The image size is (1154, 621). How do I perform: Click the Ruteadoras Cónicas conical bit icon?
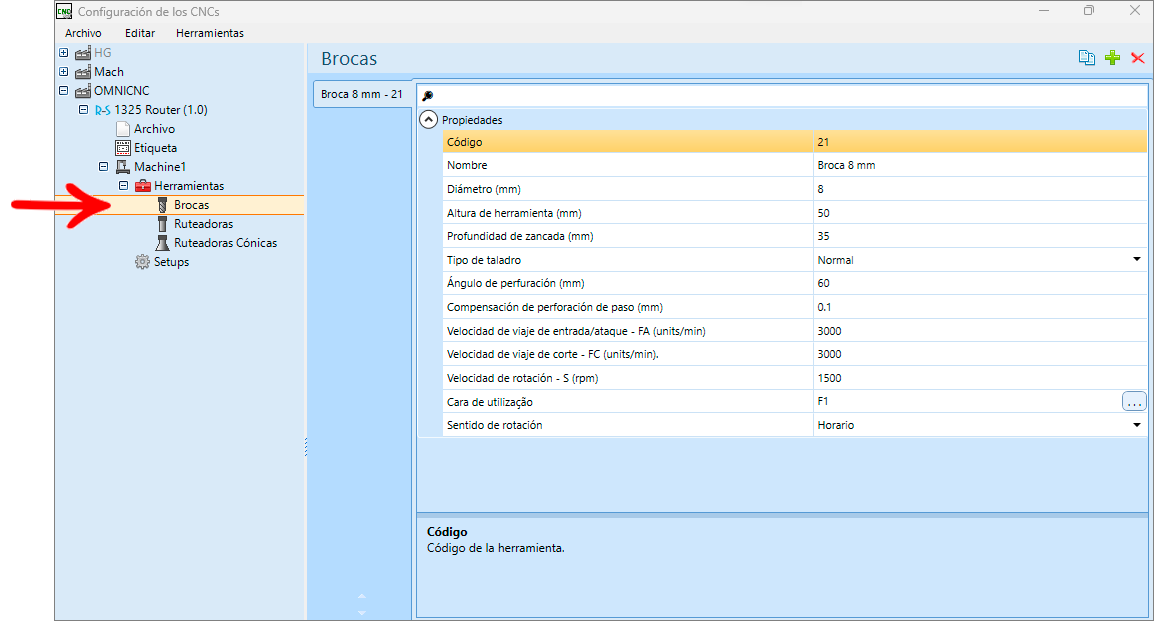pyautogui.click(x=163, y=243)
